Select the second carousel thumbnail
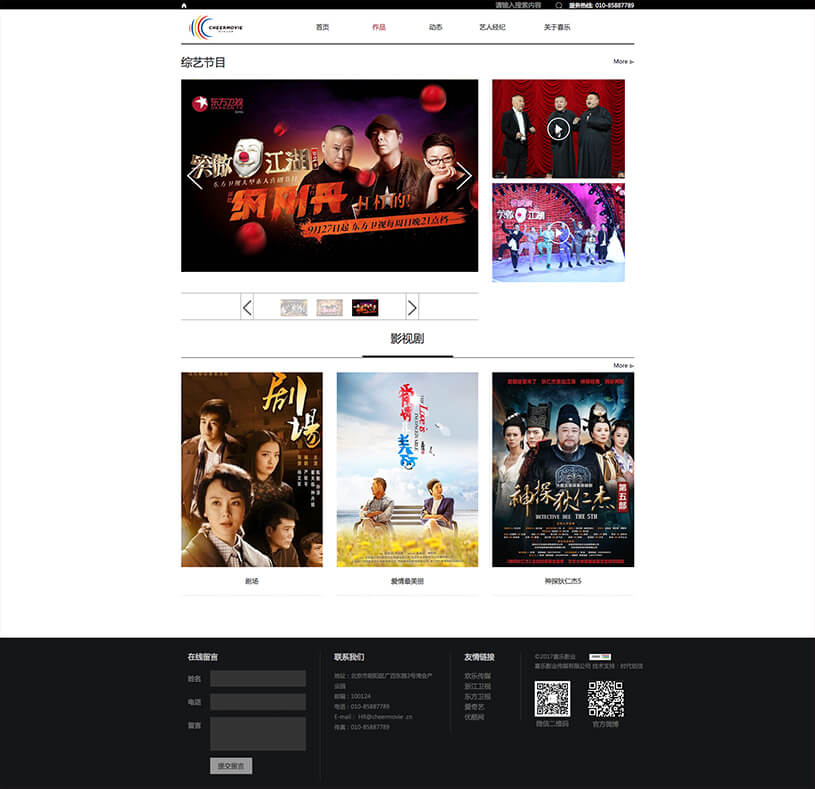The width and height of the screenshot is (815, 789). pyautogui.click(x=330, y=308)
